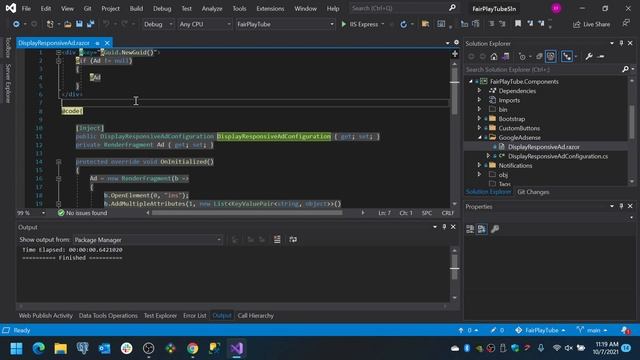The image size is (640, 360).
Task: Open the Call Hierarchy tab
Action: click(x=256, y=316)
